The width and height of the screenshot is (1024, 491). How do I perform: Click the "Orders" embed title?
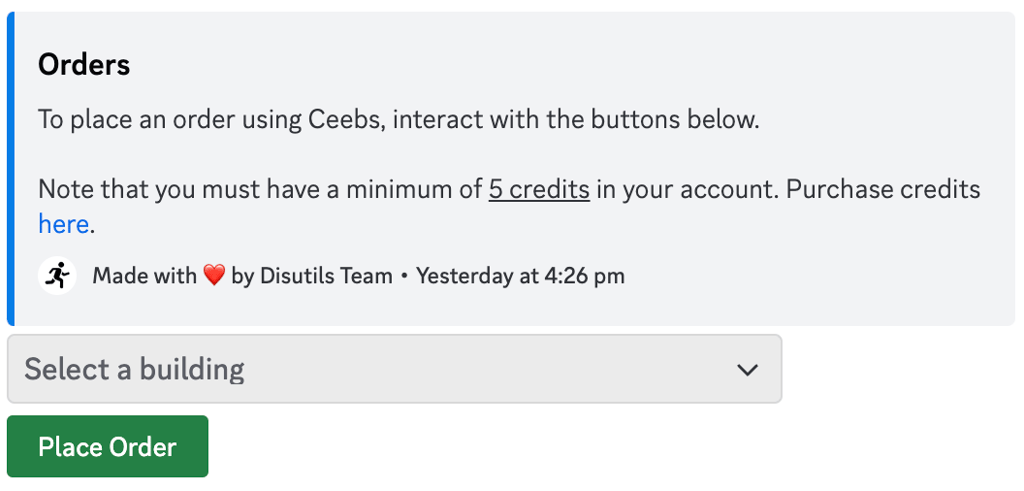[84, 65]
